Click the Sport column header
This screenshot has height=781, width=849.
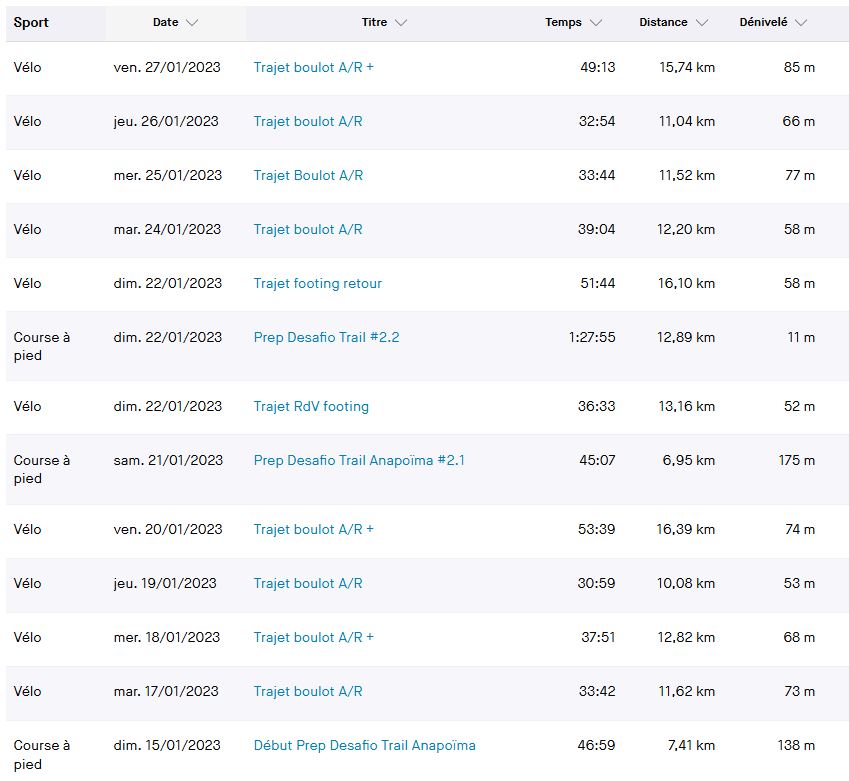point(31,22)
